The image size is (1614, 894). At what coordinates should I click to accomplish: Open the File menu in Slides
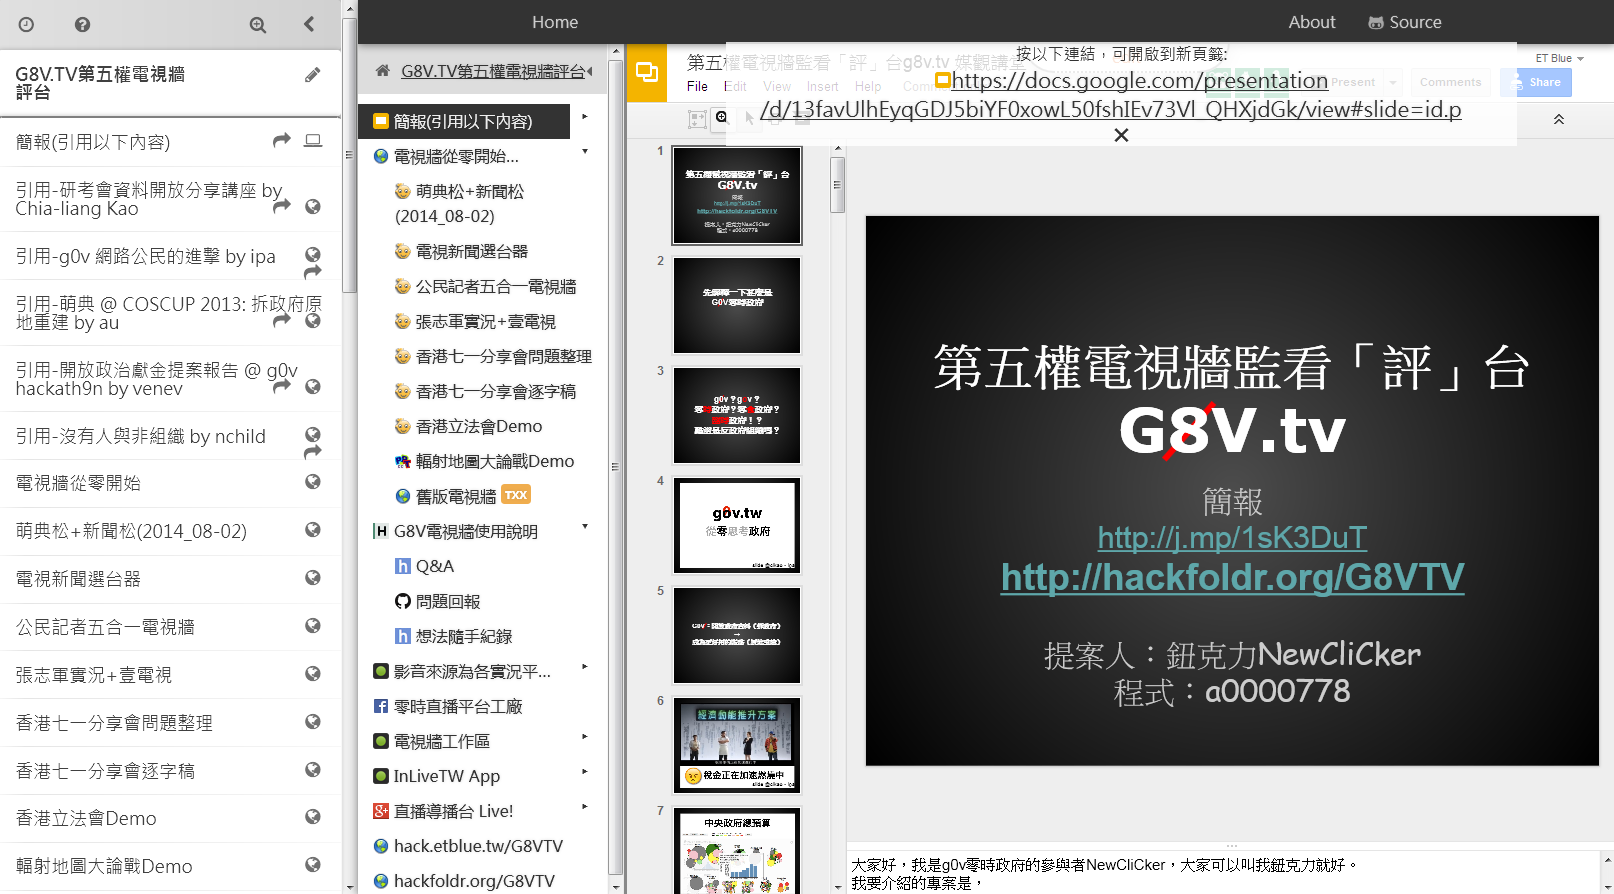tap(697, 86)
